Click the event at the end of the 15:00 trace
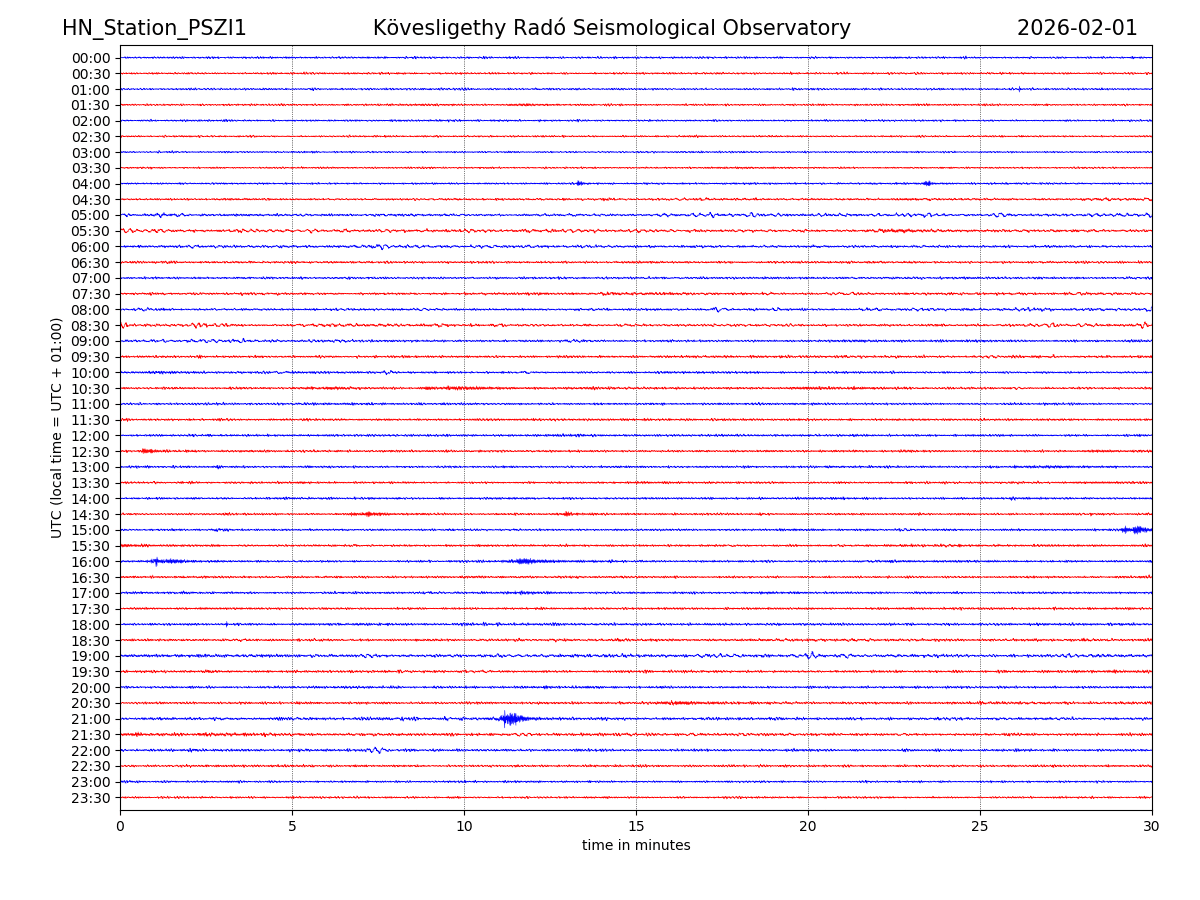Screen dimensions: 1200x900 click(x=1136, y=530)
